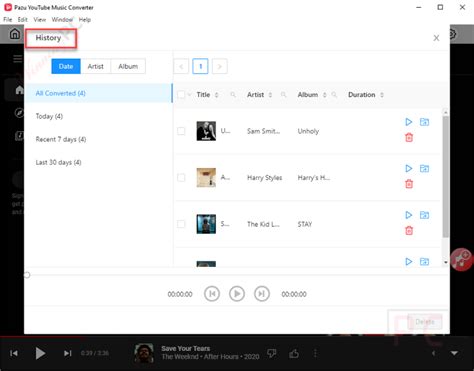Switch to the Artist tab
This screenshot has width=474, height=371.
pyautogui.click(x=96, y=66)
